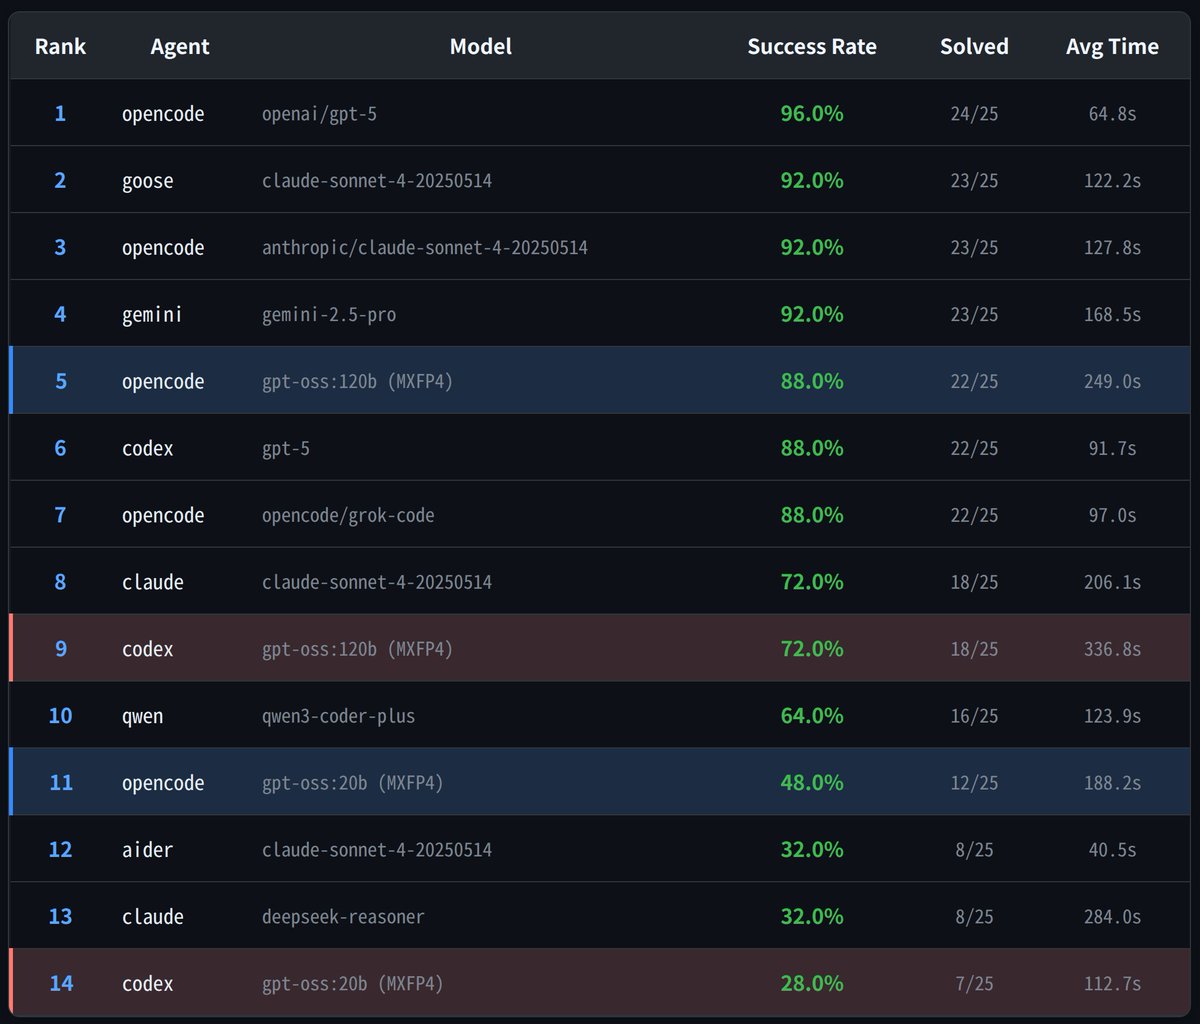This screenshot has width=1200, height=1024.
Task: Select the gemini agent name
Action: pos(152,315)
